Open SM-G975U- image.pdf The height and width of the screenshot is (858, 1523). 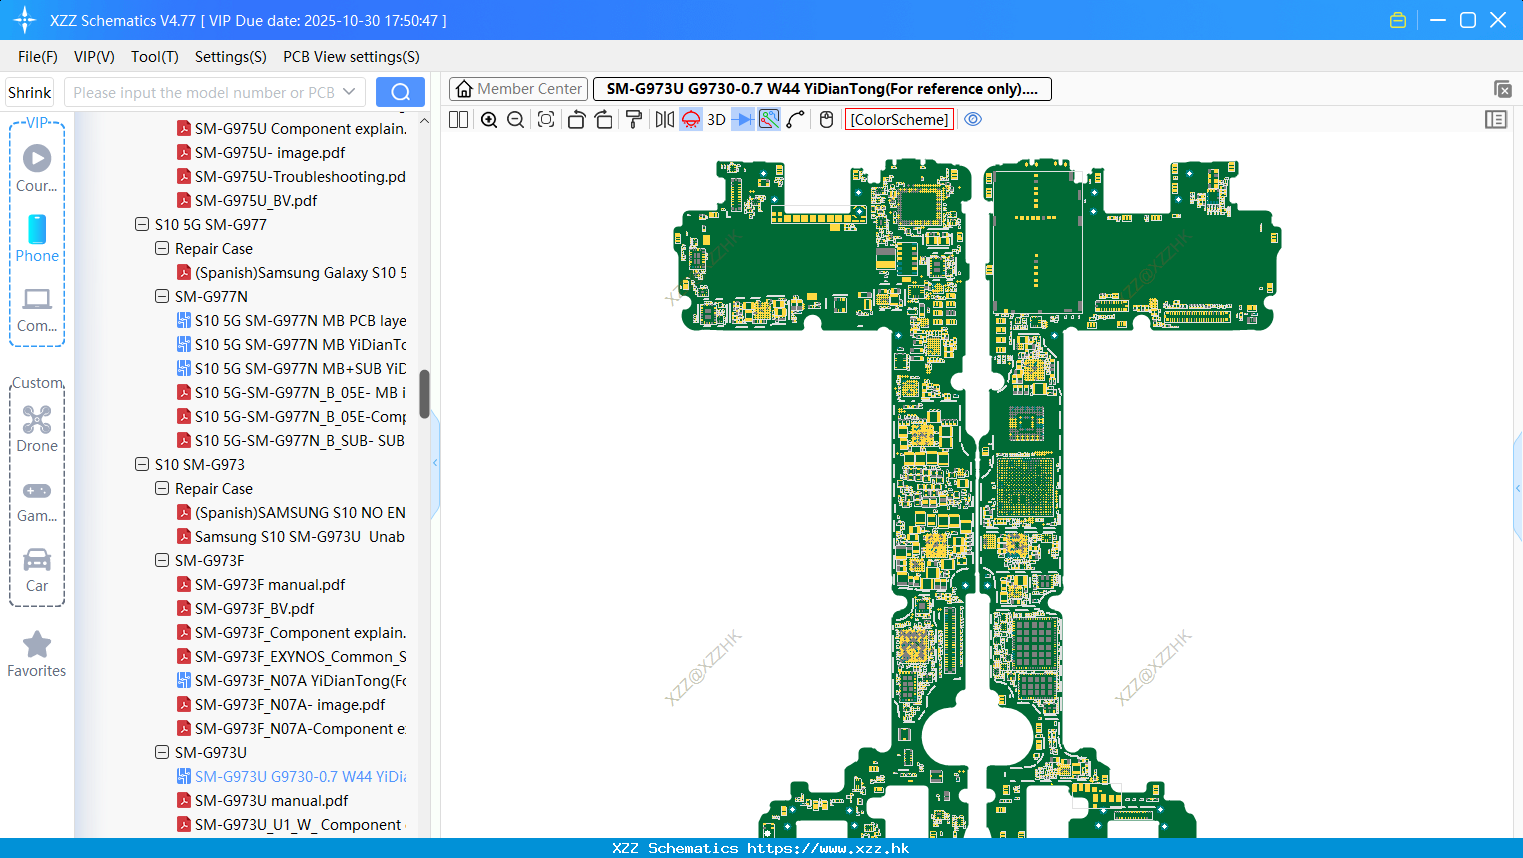(x=270, y=152)
